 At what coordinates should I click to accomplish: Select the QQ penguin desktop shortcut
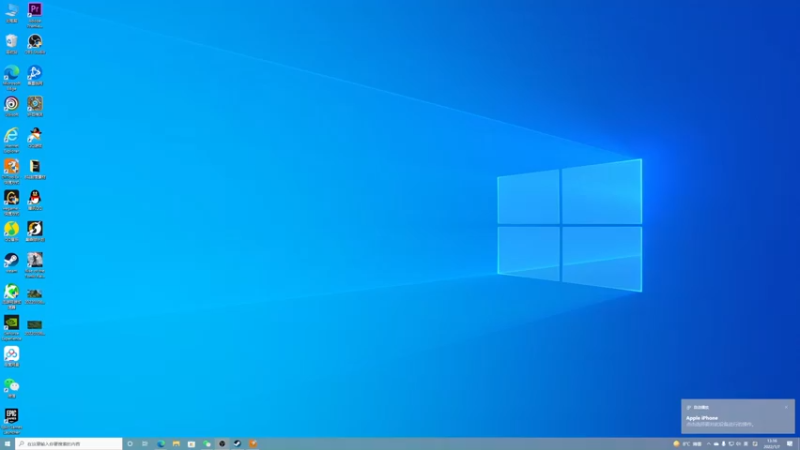point(35,200)
